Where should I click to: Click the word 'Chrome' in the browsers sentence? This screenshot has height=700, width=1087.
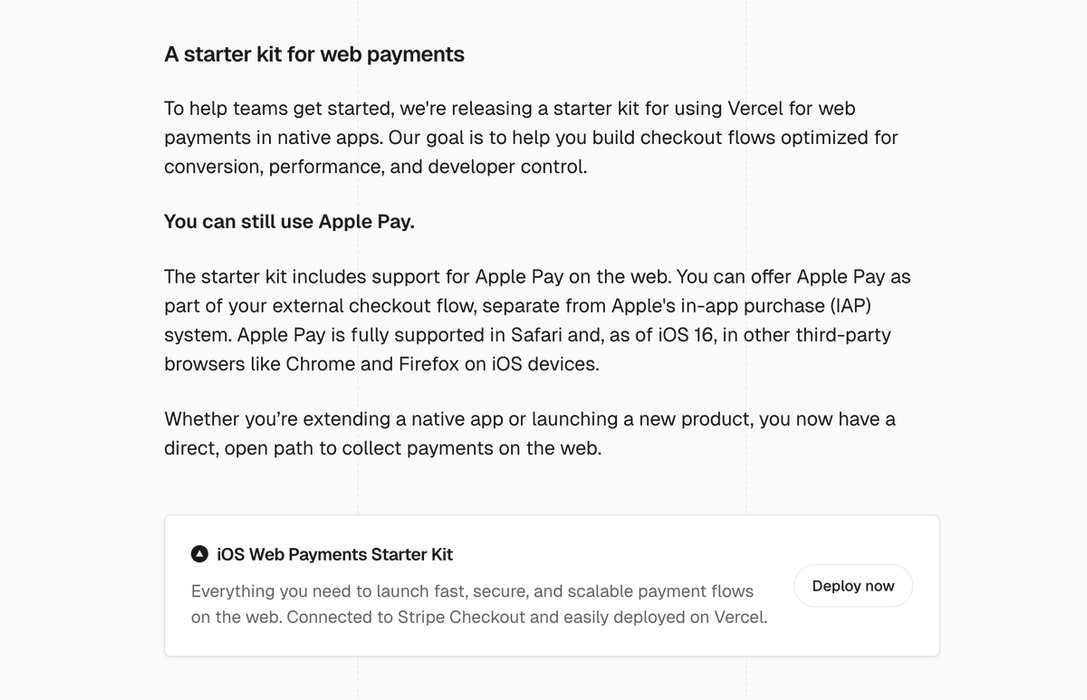(x=319, y=363)
